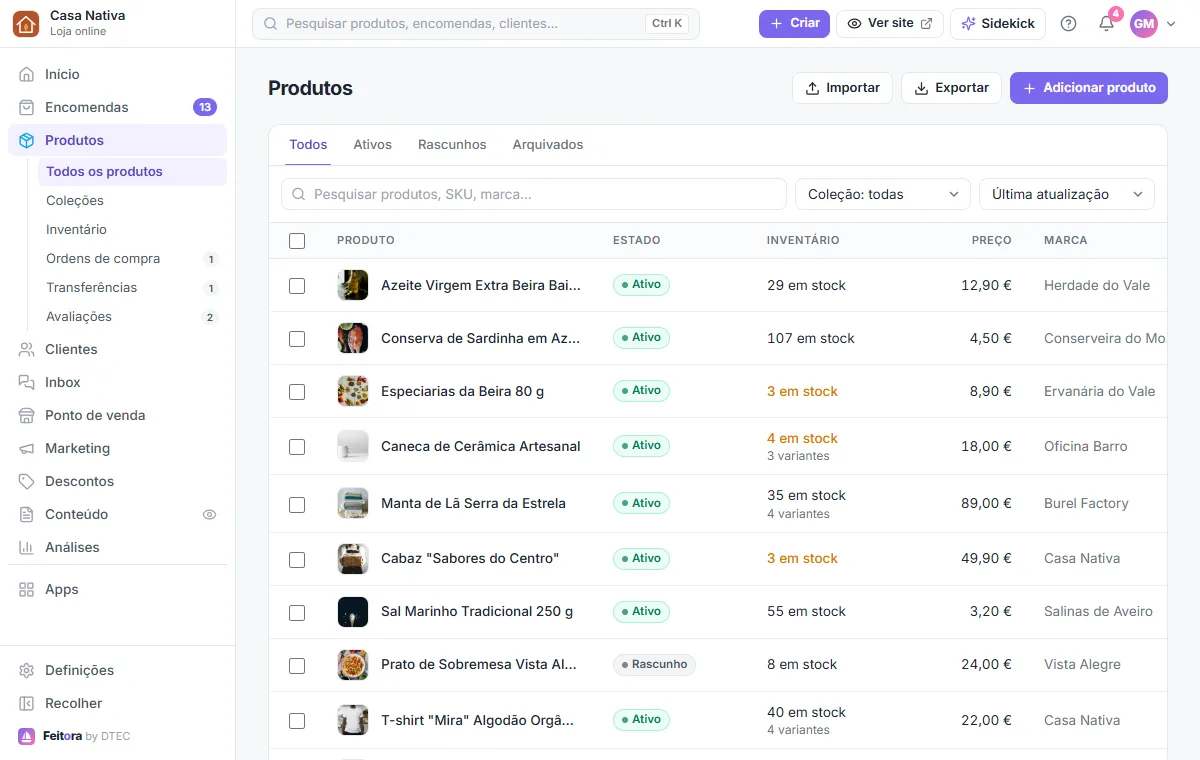1200x760 pixels.
Task: Click the PREÇO column header
Action: tap(992, 240)
